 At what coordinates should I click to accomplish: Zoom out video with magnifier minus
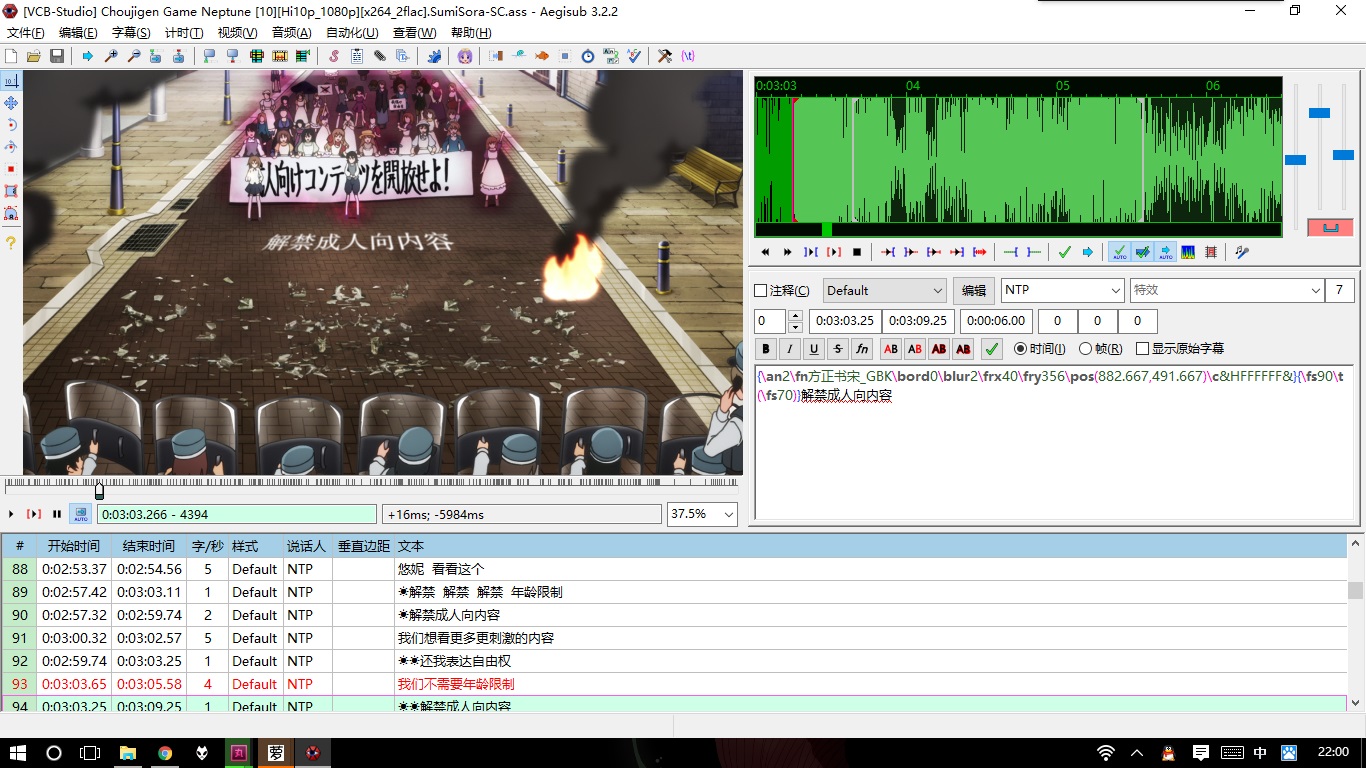(134, 56)
